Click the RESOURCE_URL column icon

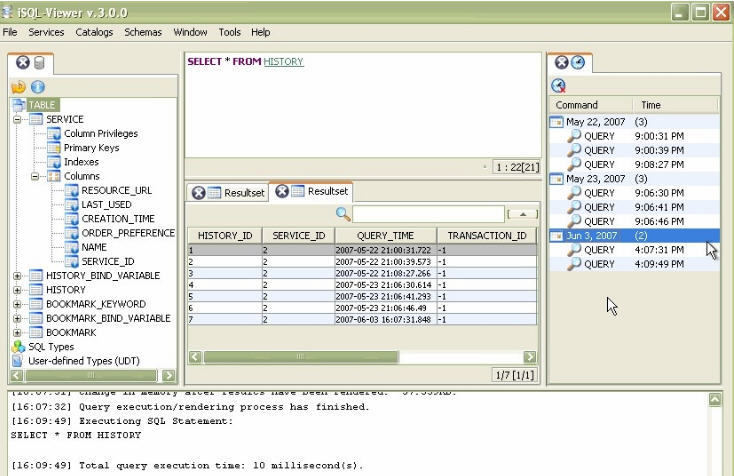pos(72,190)
